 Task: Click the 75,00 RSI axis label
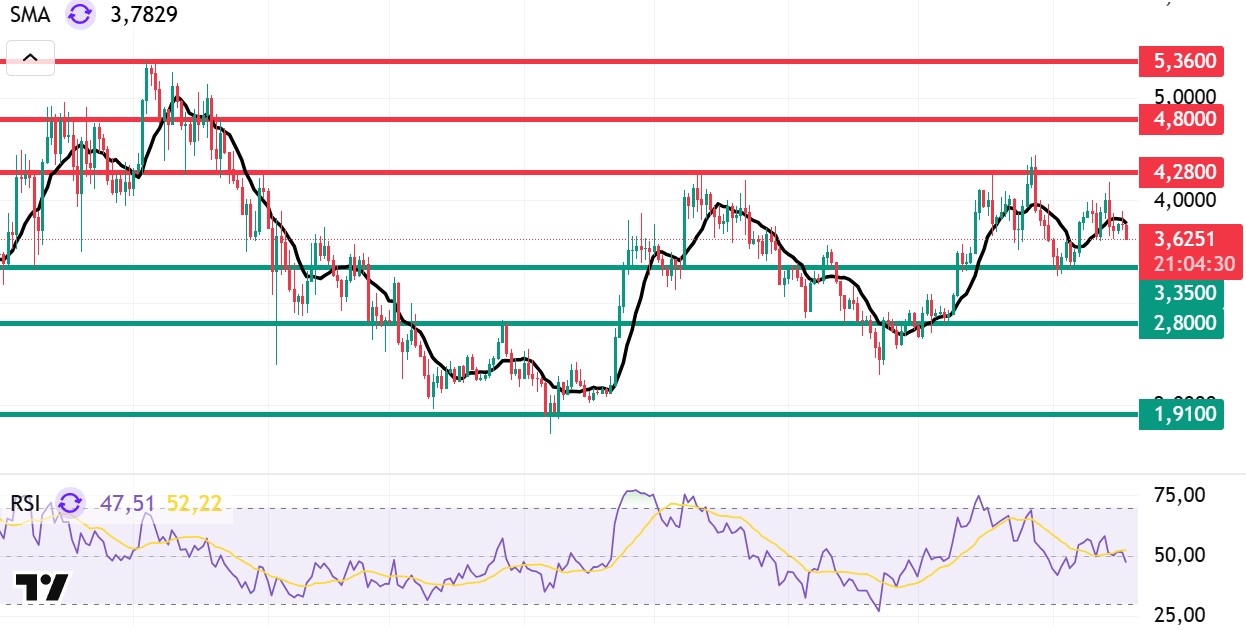(x=1181, y=494)
